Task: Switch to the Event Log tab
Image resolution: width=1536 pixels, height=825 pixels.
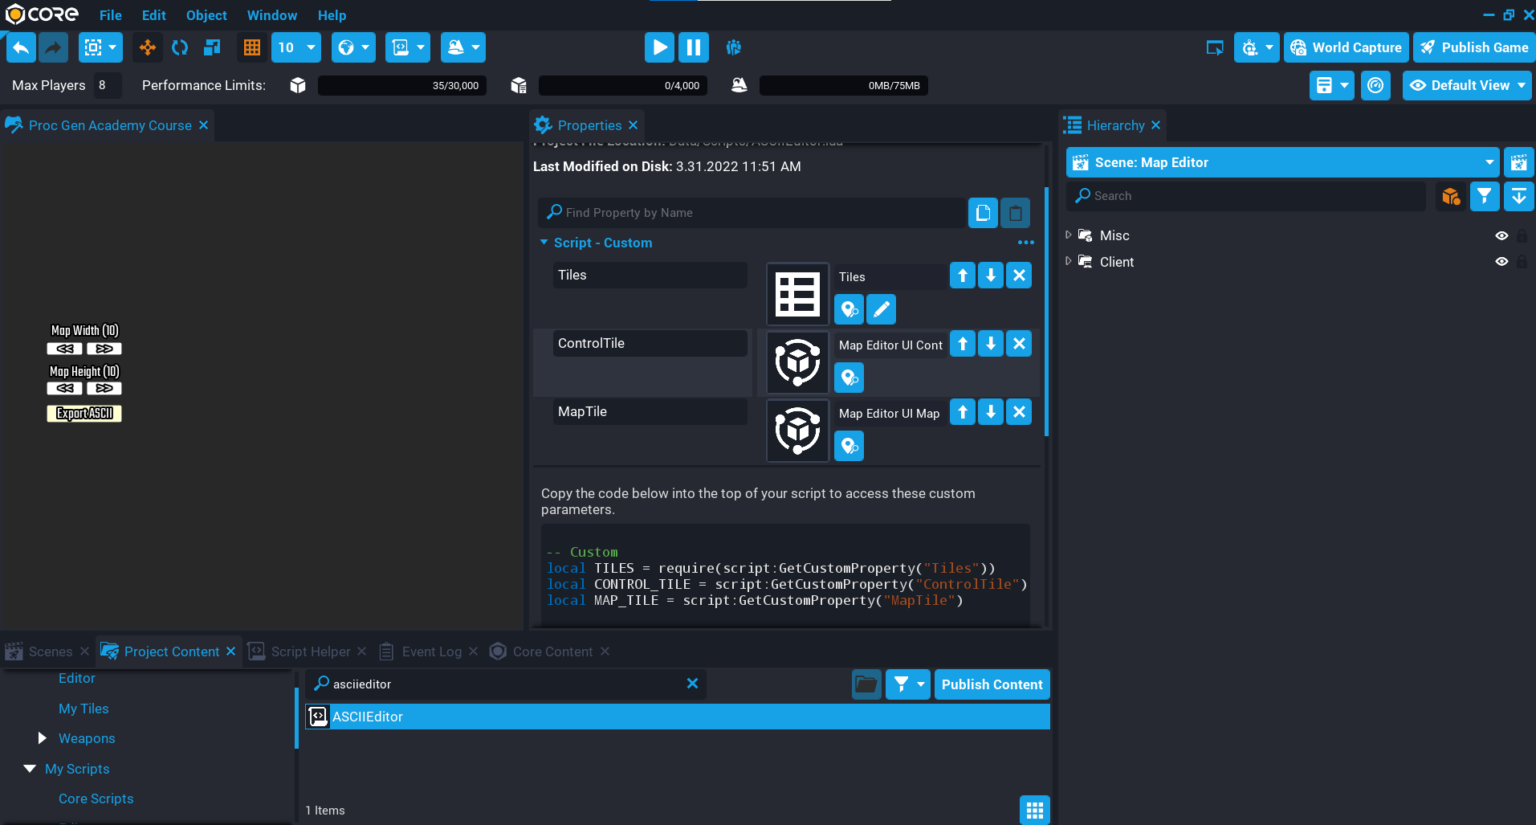Action: pos(430,651)
